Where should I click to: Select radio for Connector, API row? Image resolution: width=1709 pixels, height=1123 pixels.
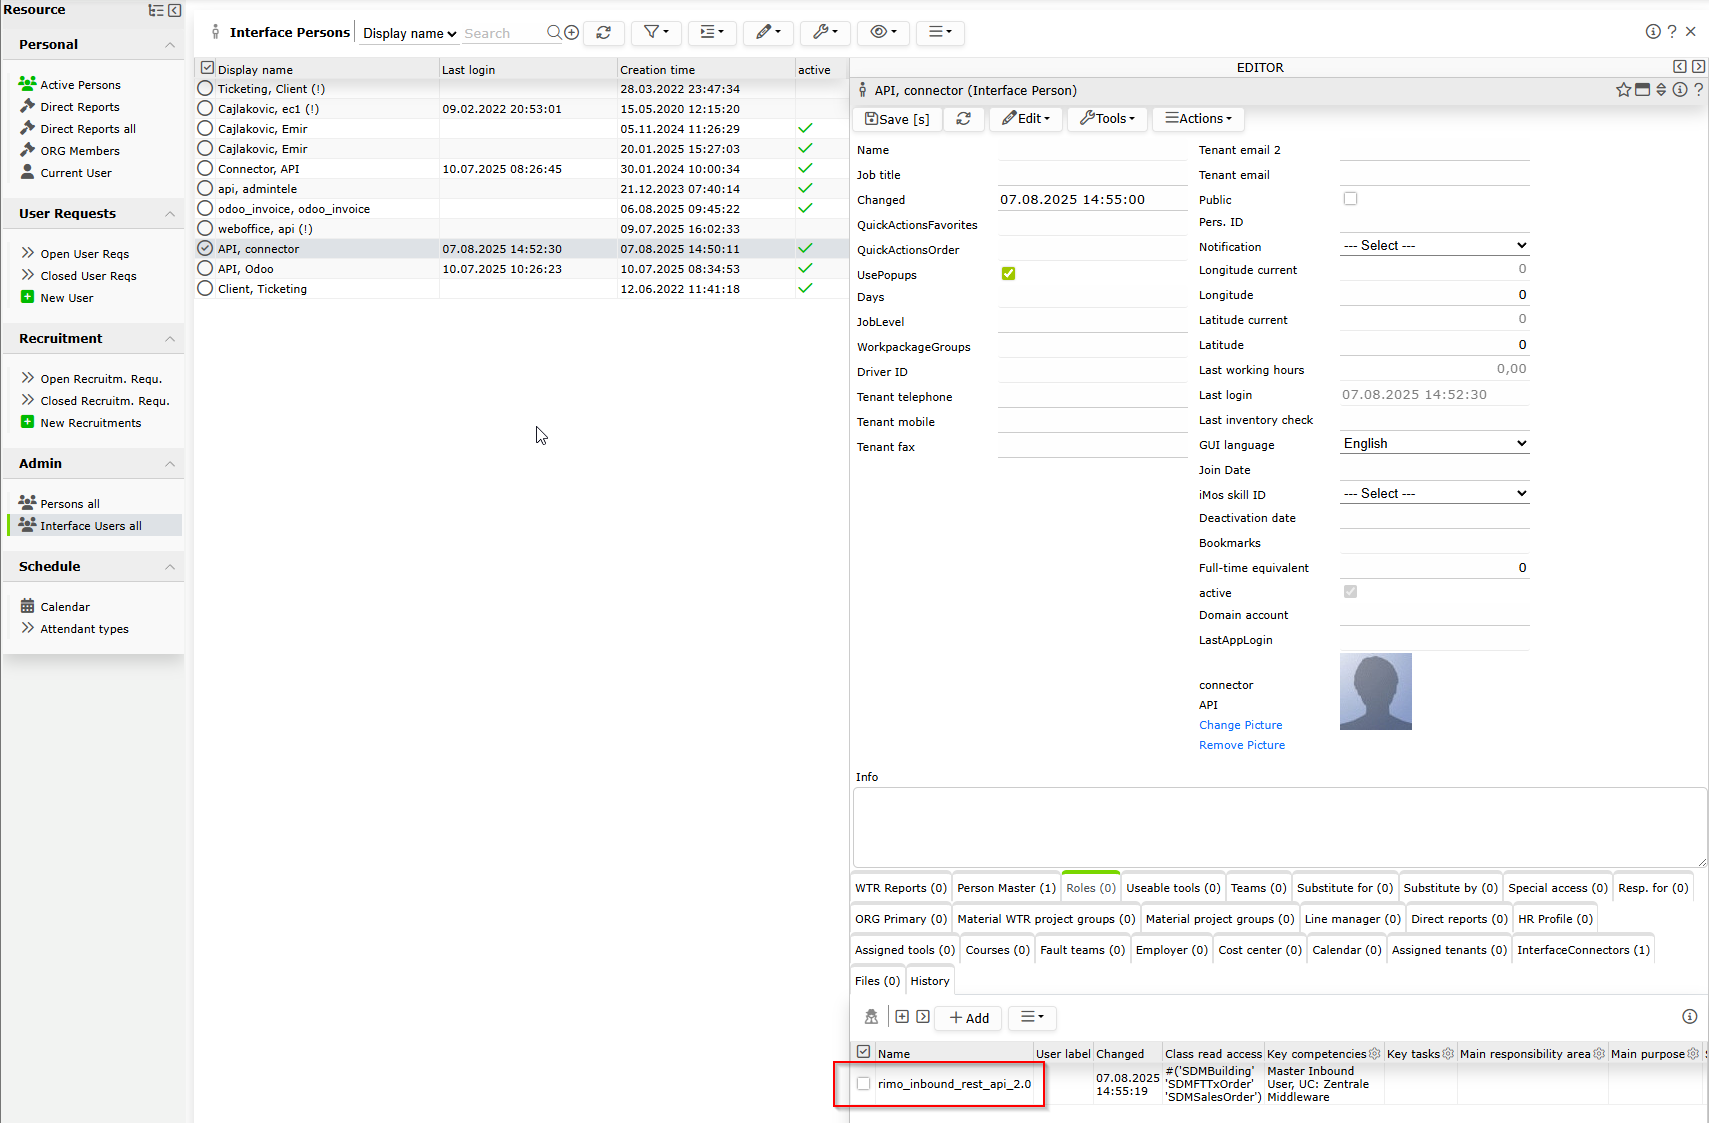pyautogui.click(x=205, y=168)
